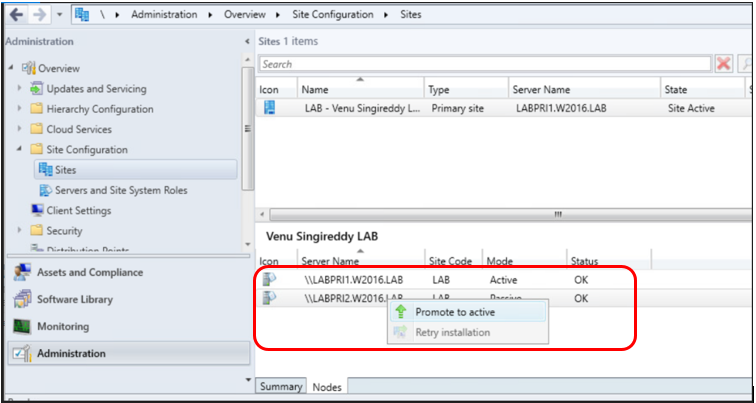The width and height of the screenshot is (756, 403).
Task: Expand the Cloud Services node
Action: click(20, 129)
